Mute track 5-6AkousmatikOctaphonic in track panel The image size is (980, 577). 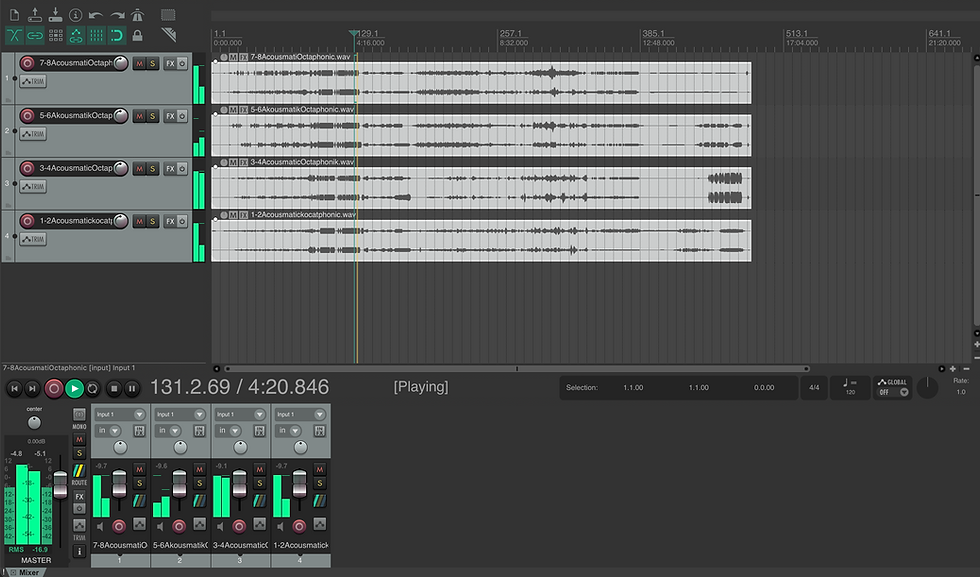coord(139,116)
